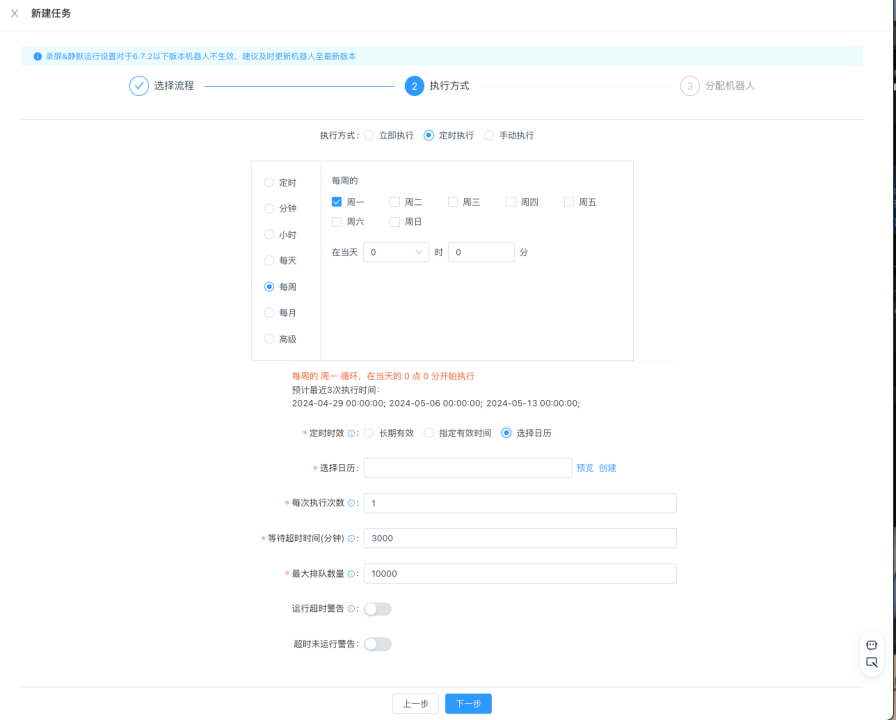896x720 pixels.
Task: Click info icon beside 等待超时时间(分钟)
Action: point(351,538)
